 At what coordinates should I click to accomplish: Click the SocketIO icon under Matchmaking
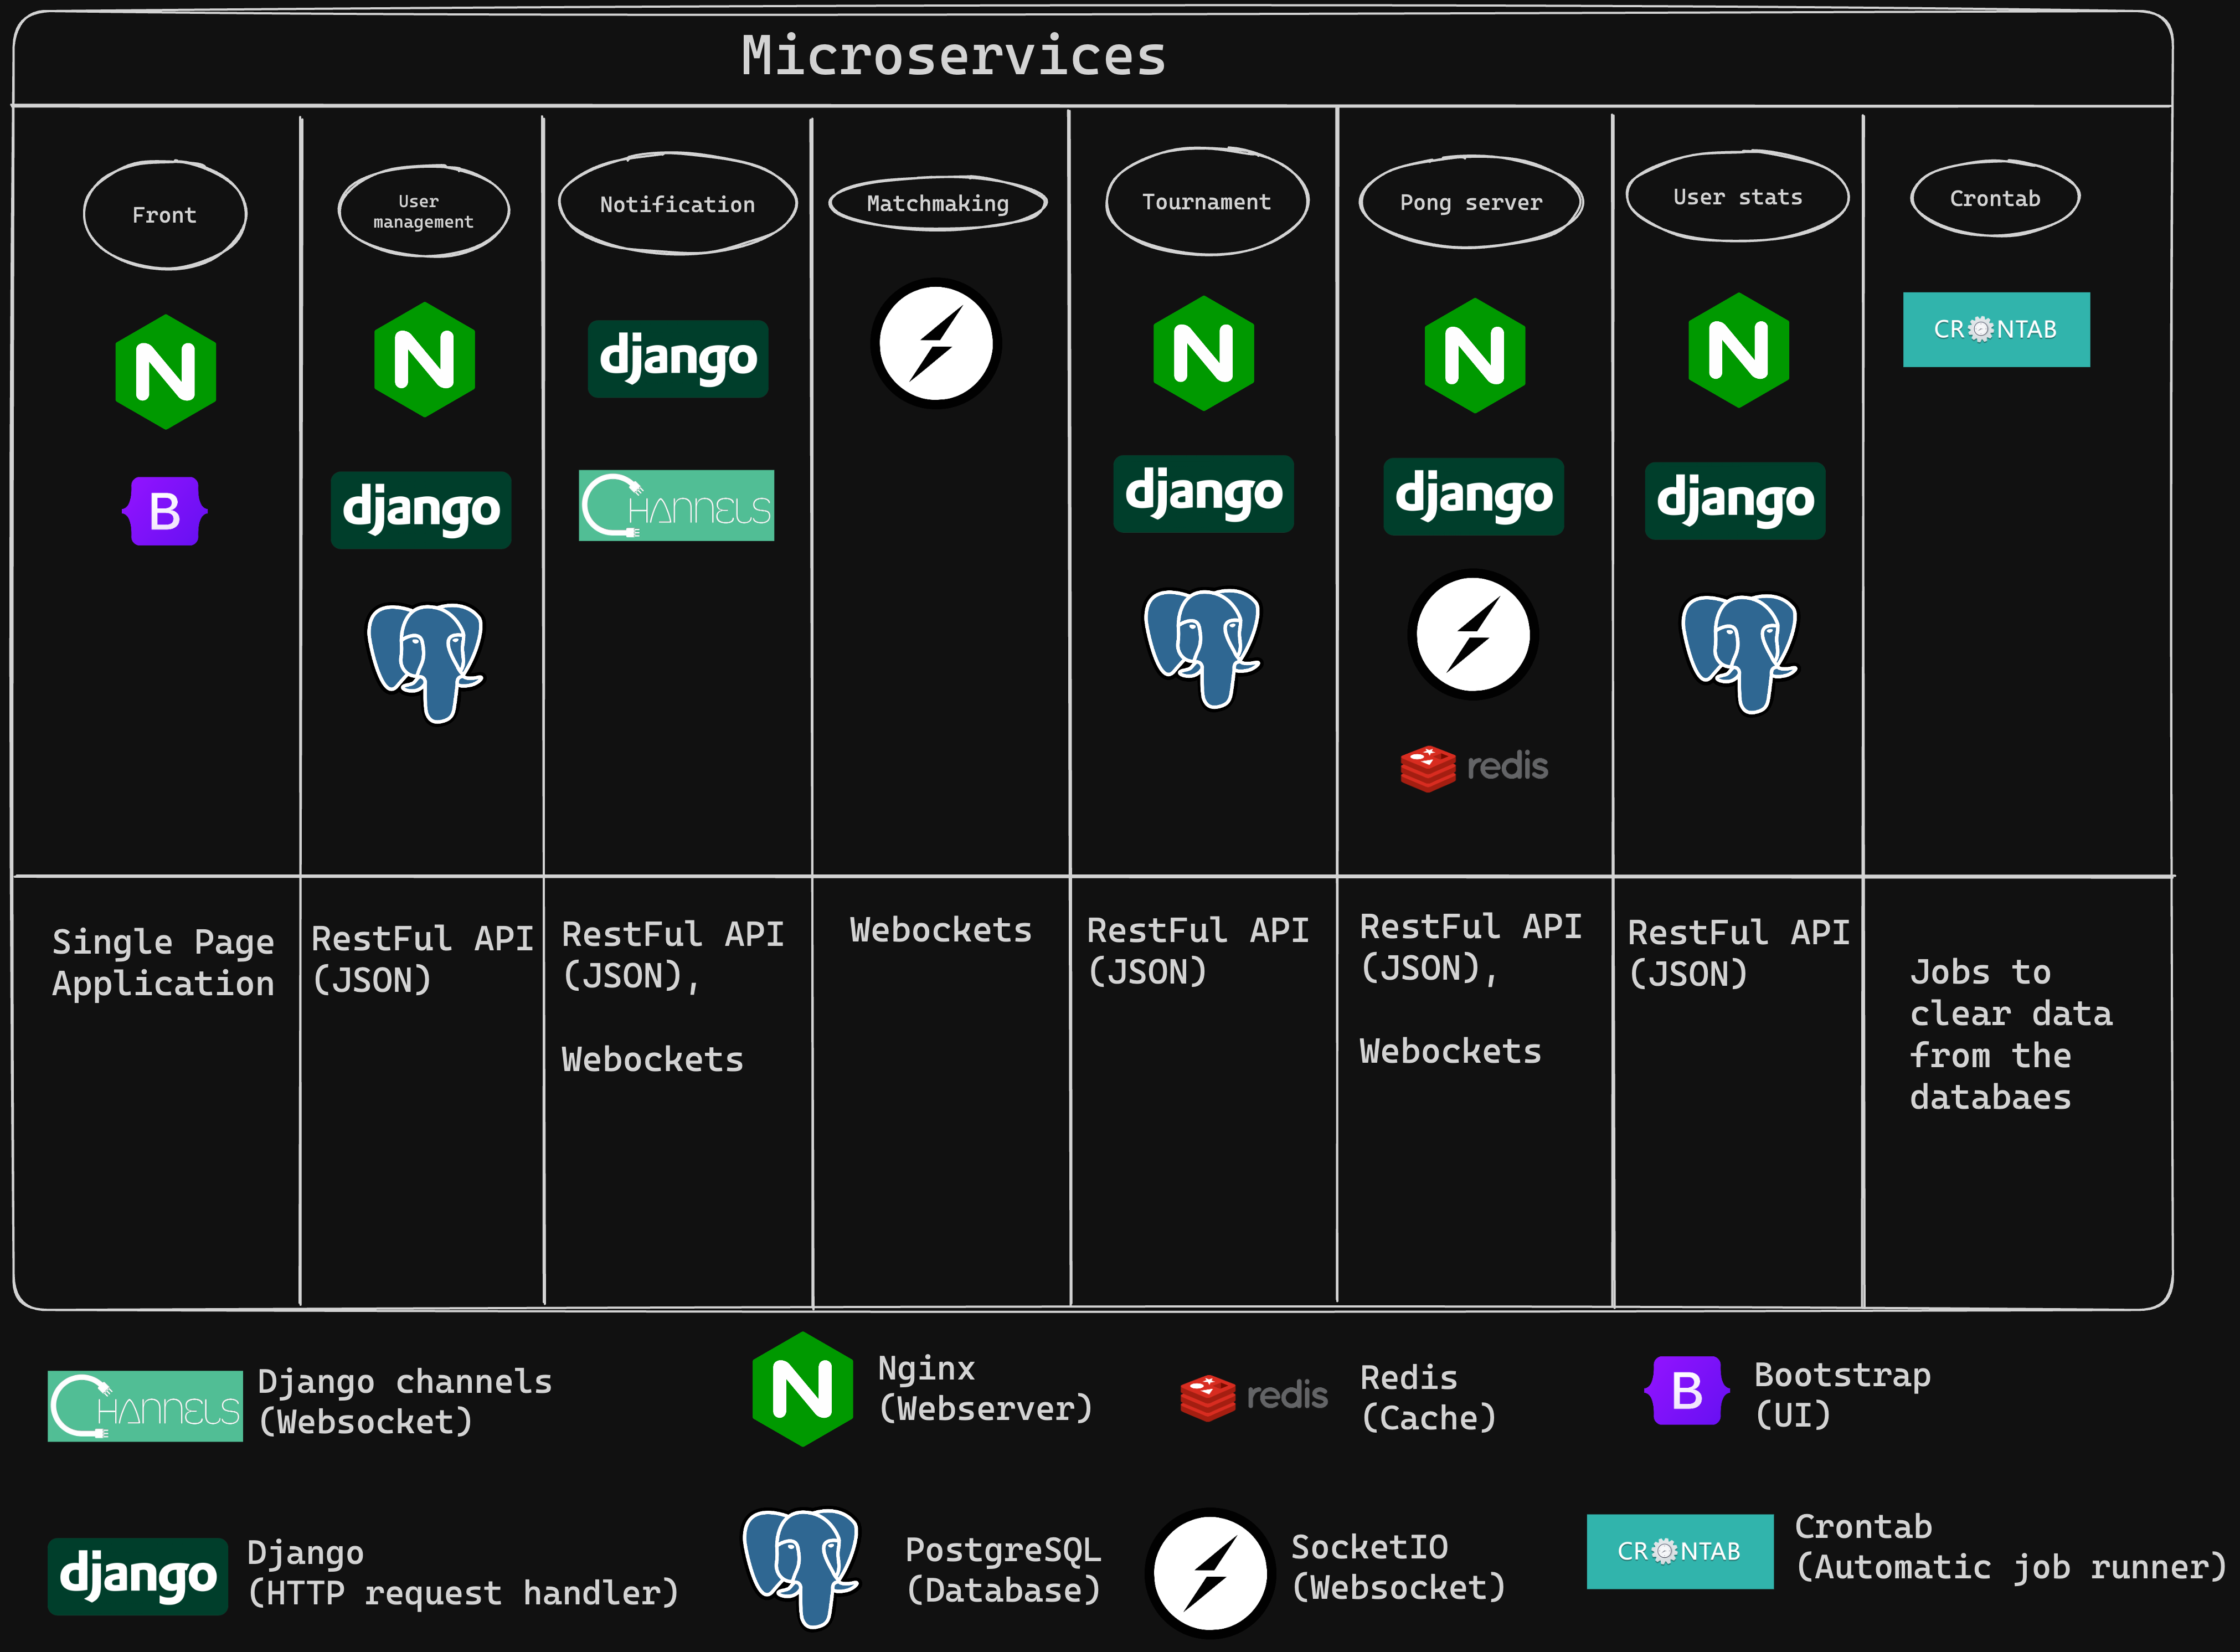936,343
